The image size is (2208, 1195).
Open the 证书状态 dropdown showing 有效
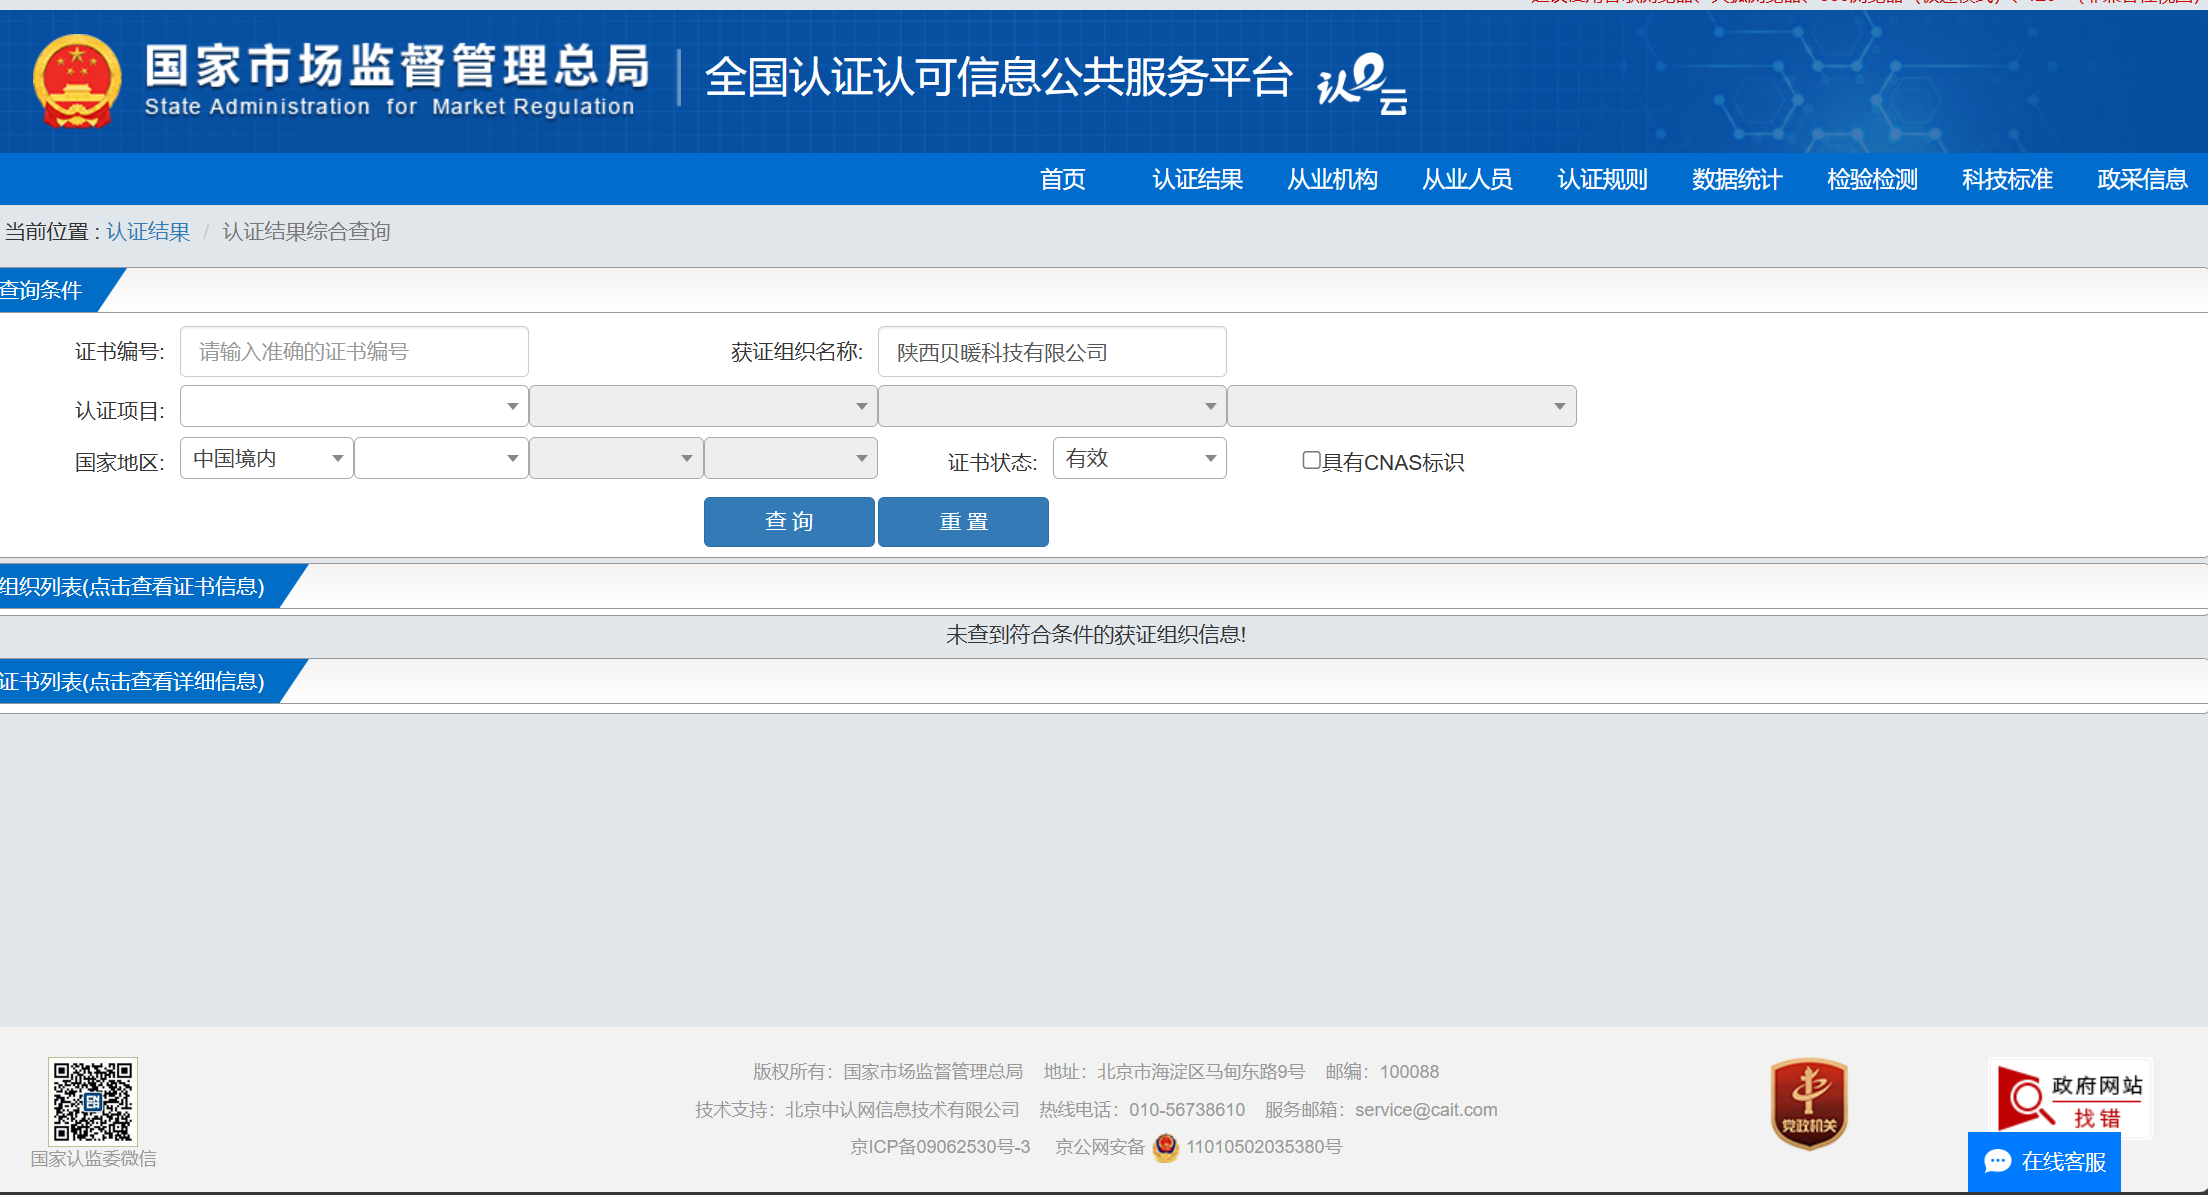[1139, 458]
